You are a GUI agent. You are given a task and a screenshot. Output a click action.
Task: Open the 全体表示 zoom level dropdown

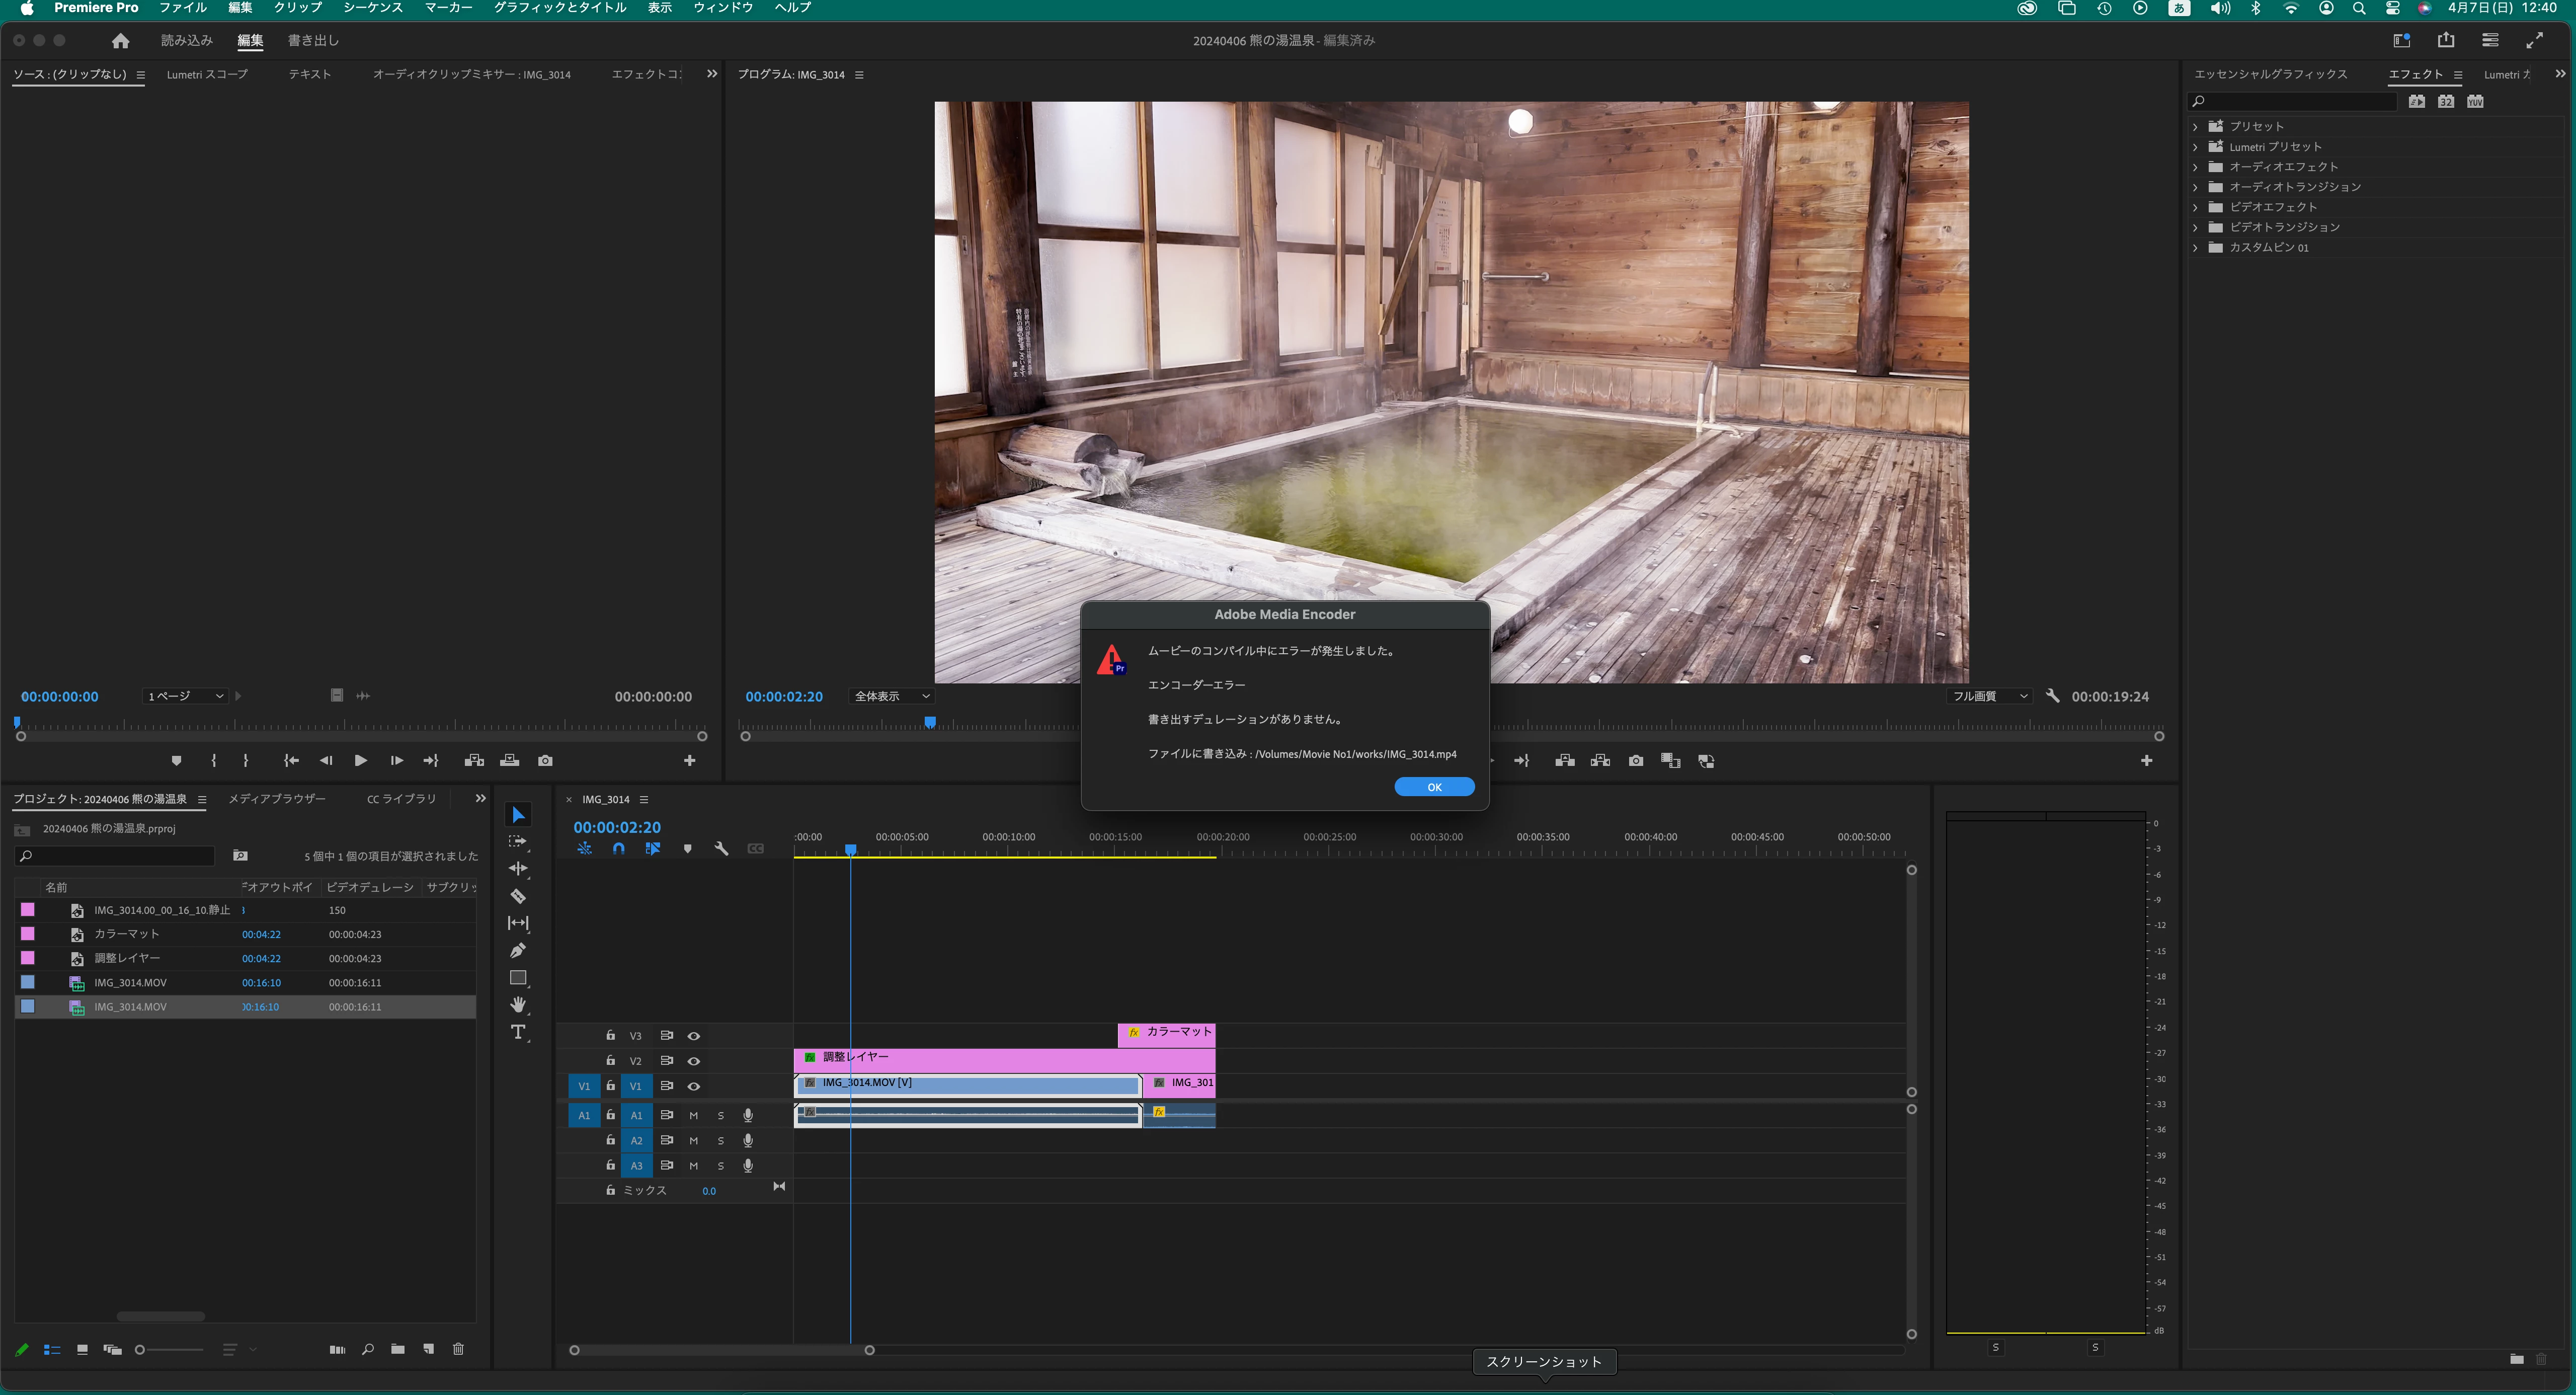tap(891, 696)
